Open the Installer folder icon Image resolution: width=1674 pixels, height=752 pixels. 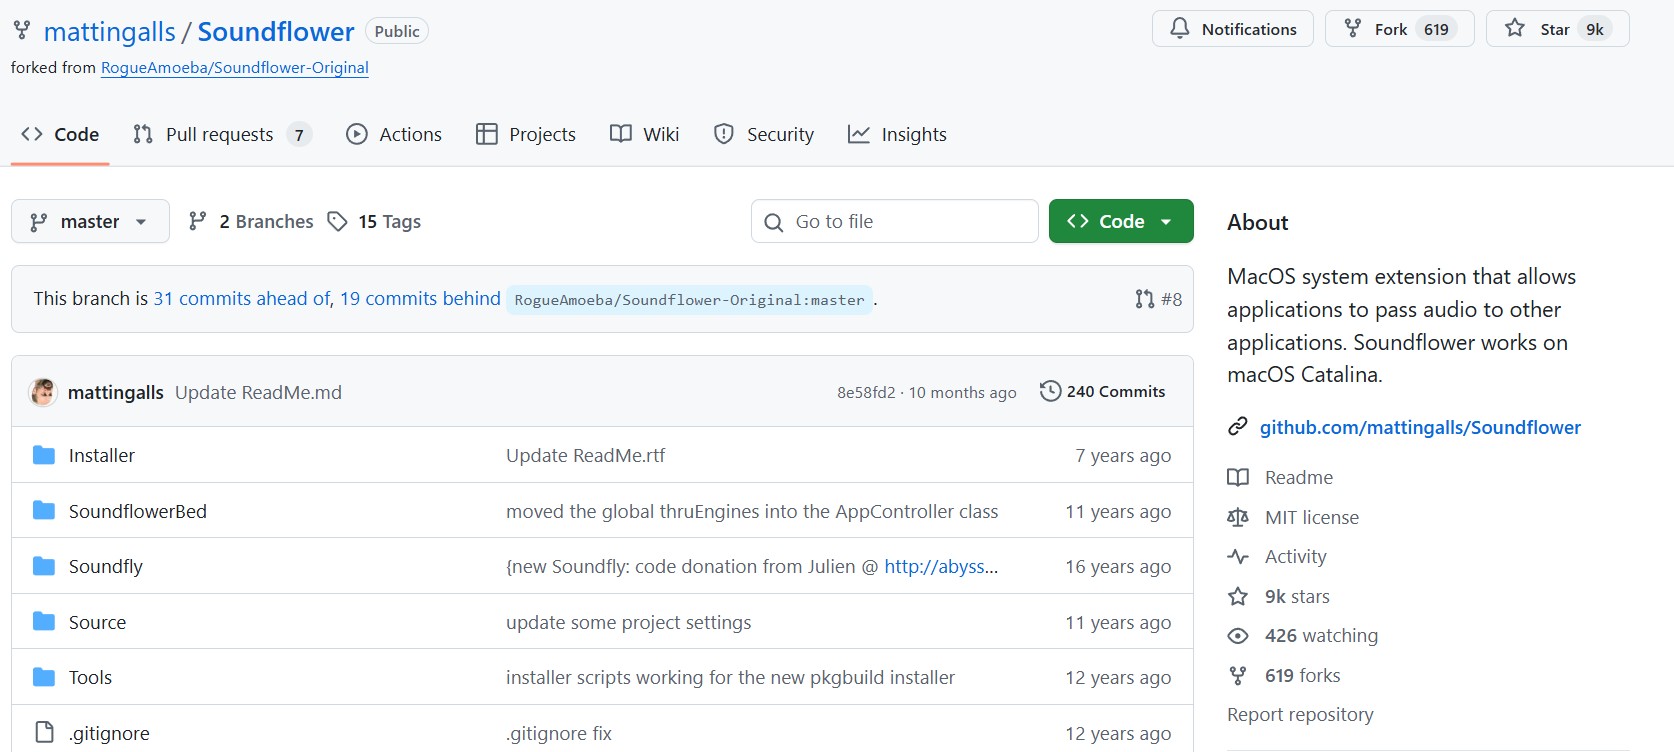[x=44, y=456]
